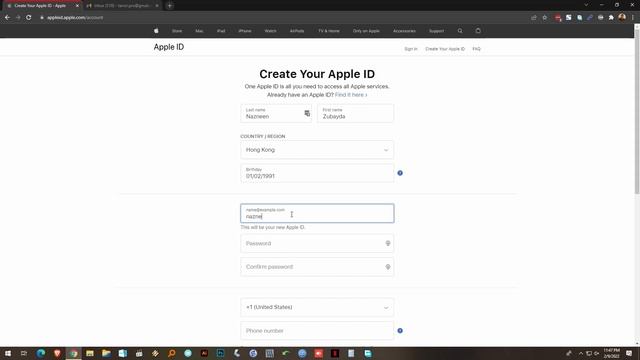Screen dimensions: 640x360
Task: Click Create Your Apple ID header link
Action: tap(445, 49)
